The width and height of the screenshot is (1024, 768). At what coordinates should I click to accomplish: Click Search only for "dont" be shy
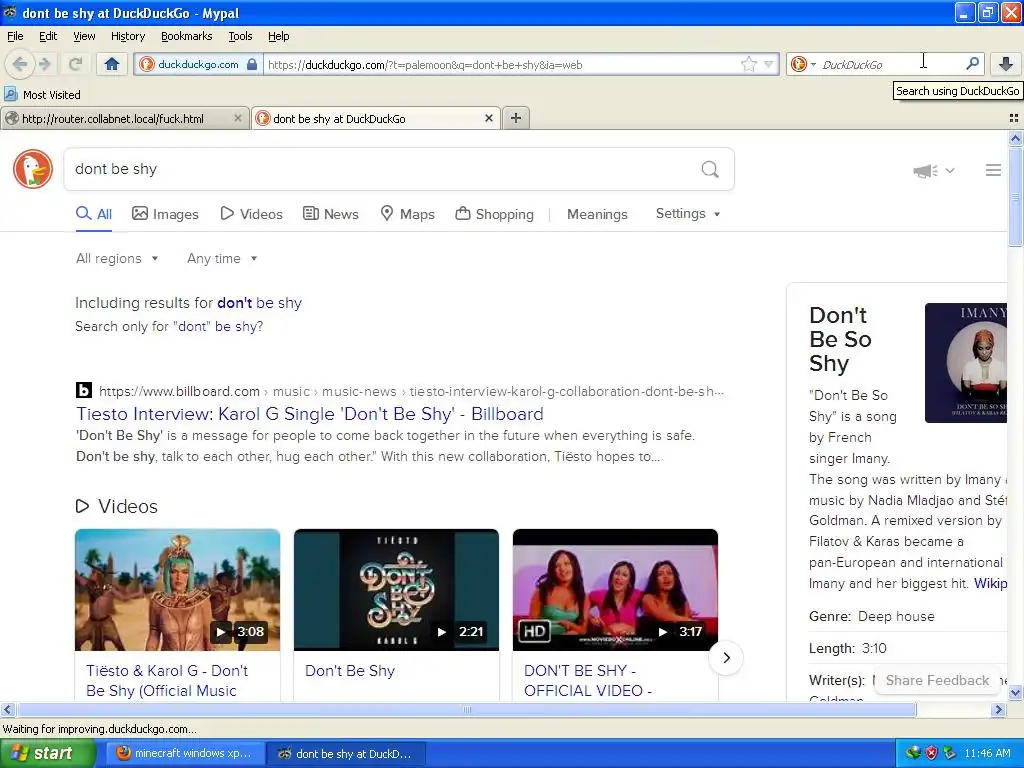click(x=168, y=327)
